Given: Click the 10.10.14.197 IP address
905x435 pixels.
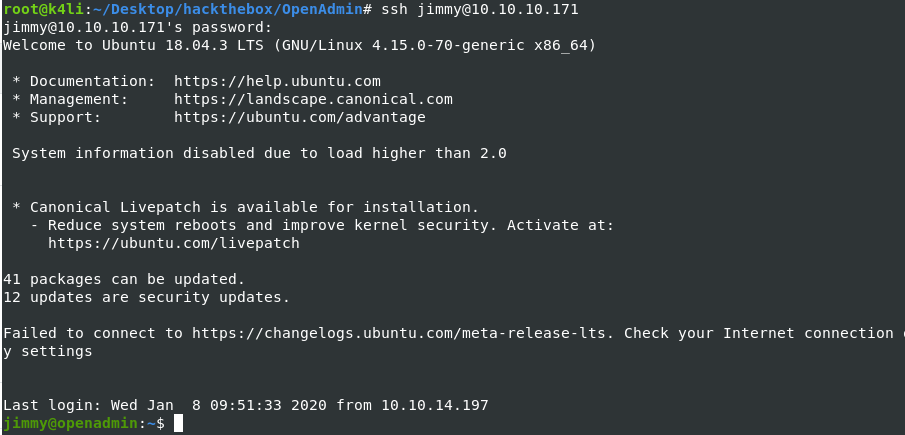Looking at the screenshot, I should 435,405.
